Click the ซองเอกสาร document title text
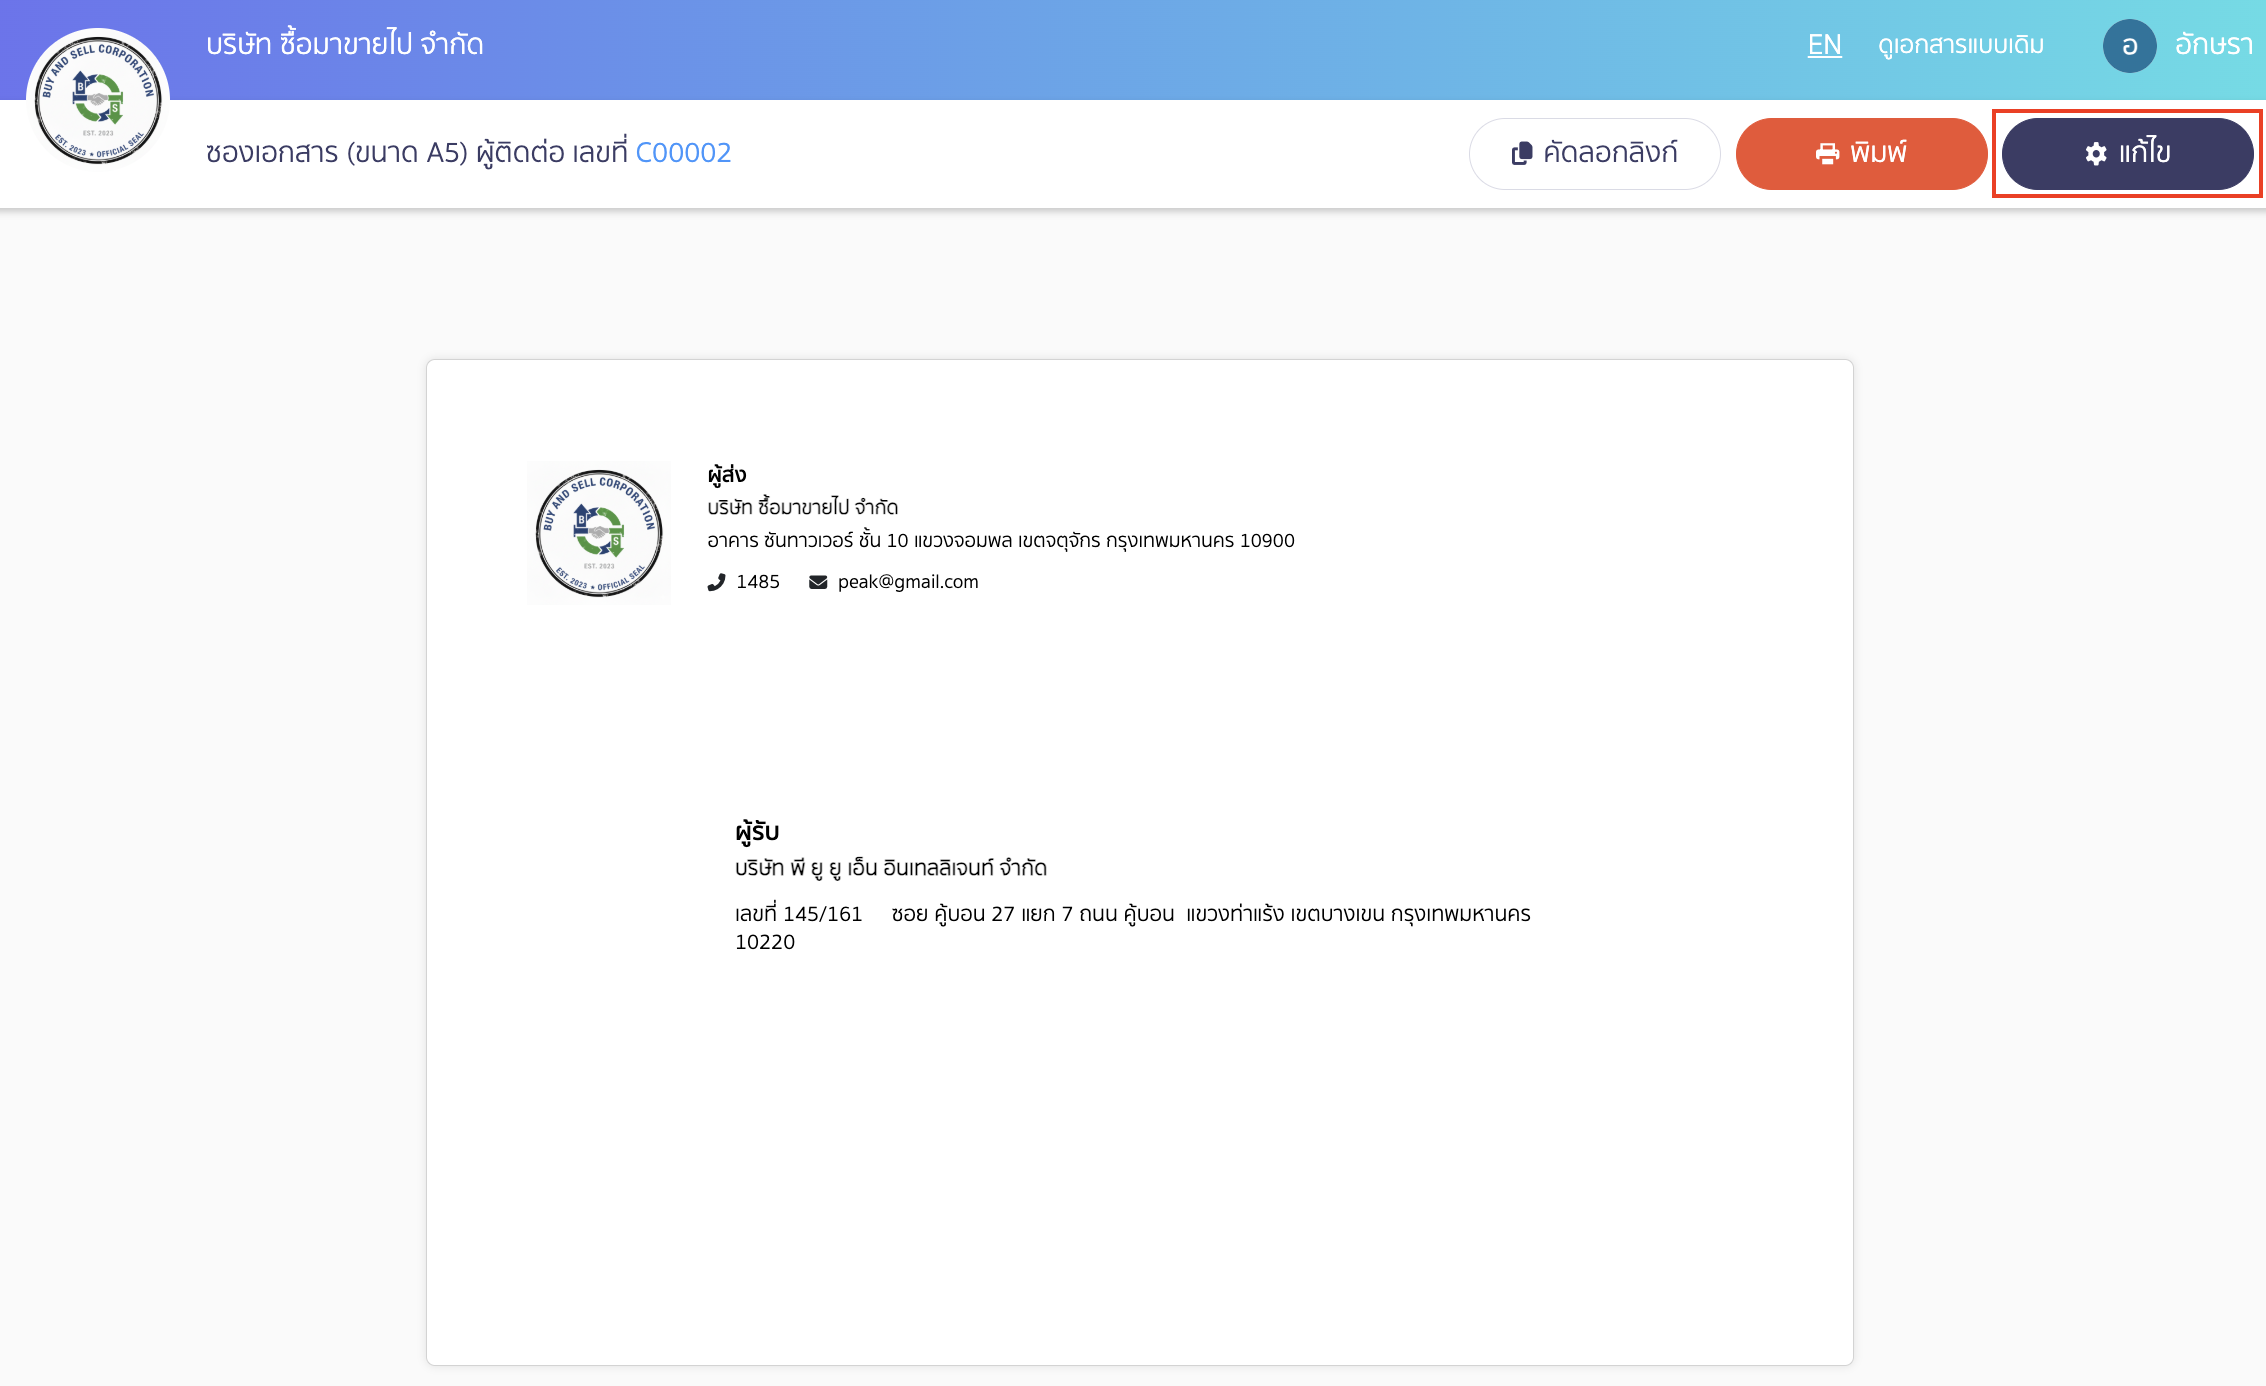The width and height of the screenshot is (2266, 1386). coord(416,152)
